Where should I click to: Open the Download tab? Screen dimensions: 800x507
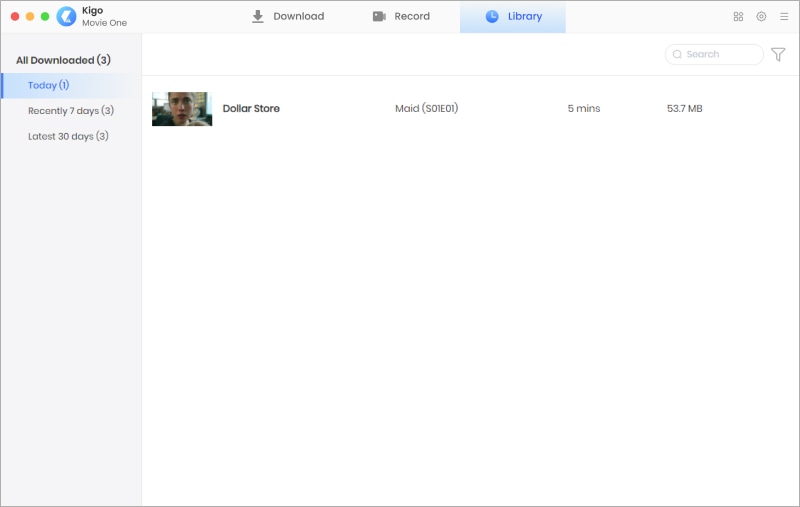tap(288, 16)
